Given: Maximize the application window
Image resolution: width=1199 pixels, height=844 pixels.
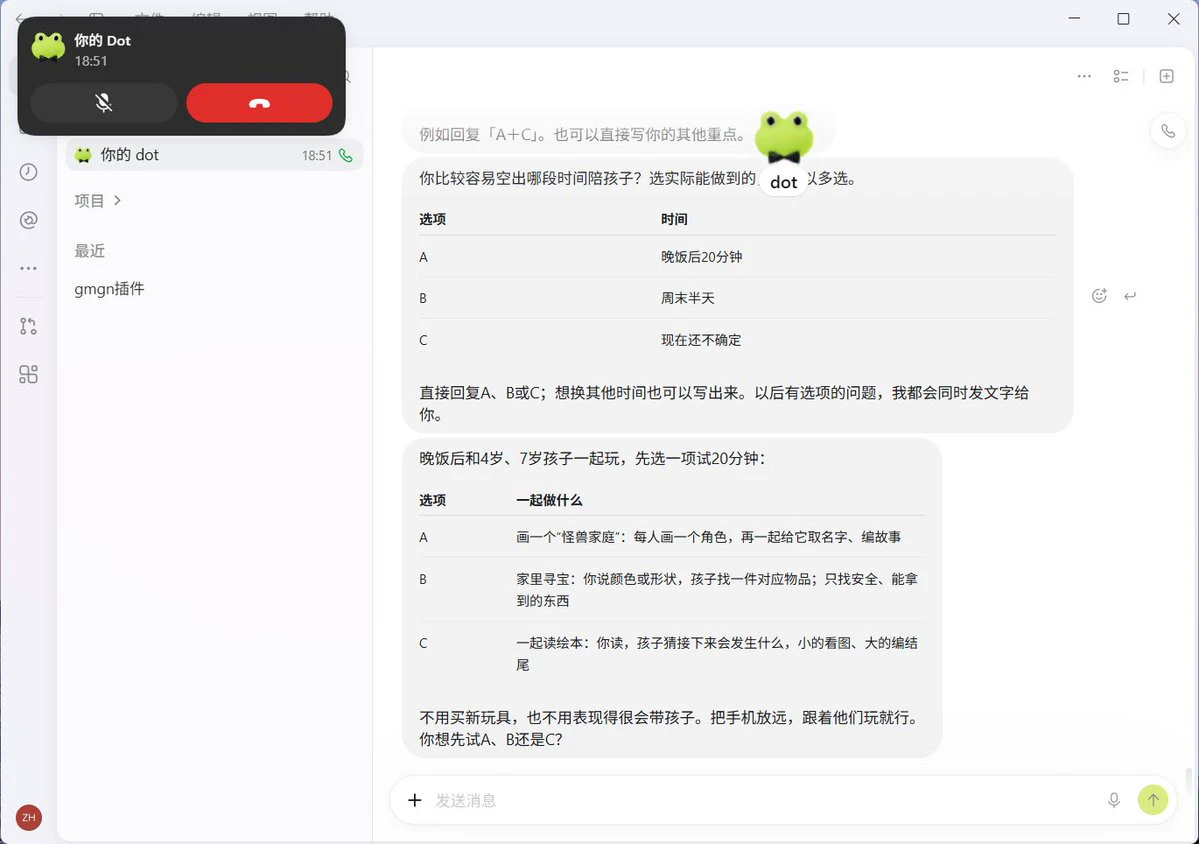Looking at the screenshot, I should (1123, 19).
